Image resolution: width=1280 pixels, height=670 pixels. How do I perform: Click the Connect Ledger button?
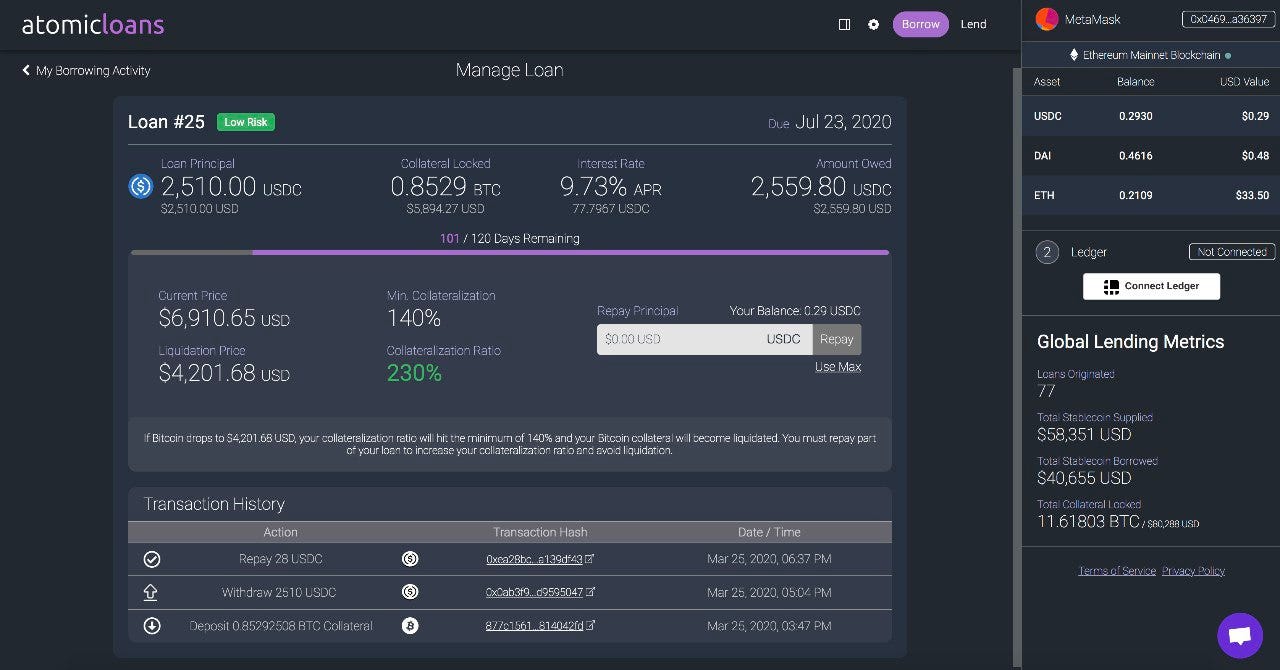(1151, 286)
